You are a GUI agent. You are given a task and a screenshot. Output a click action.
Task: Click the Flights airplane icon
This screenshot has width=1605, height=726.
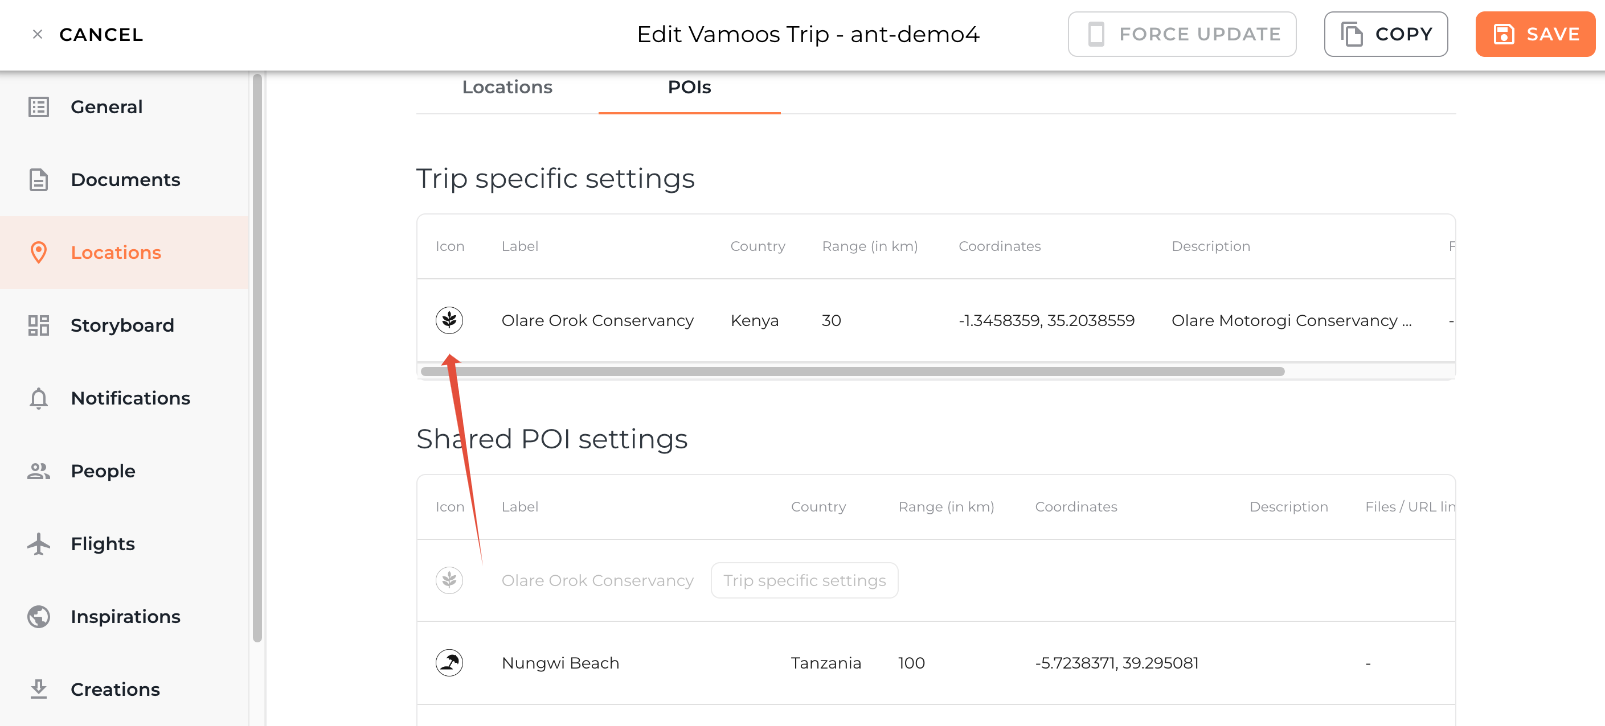coord(39,544)
